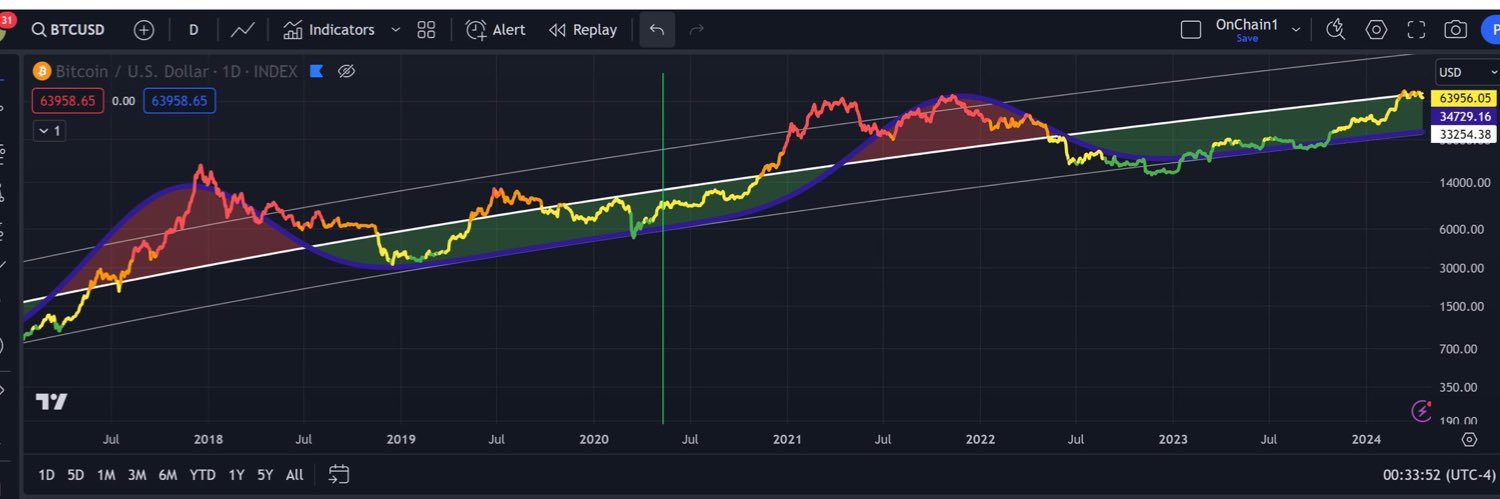This screenshot has width=1500, height=499.
Task: Select the 1Y date range
Action: tap(236, 475)
